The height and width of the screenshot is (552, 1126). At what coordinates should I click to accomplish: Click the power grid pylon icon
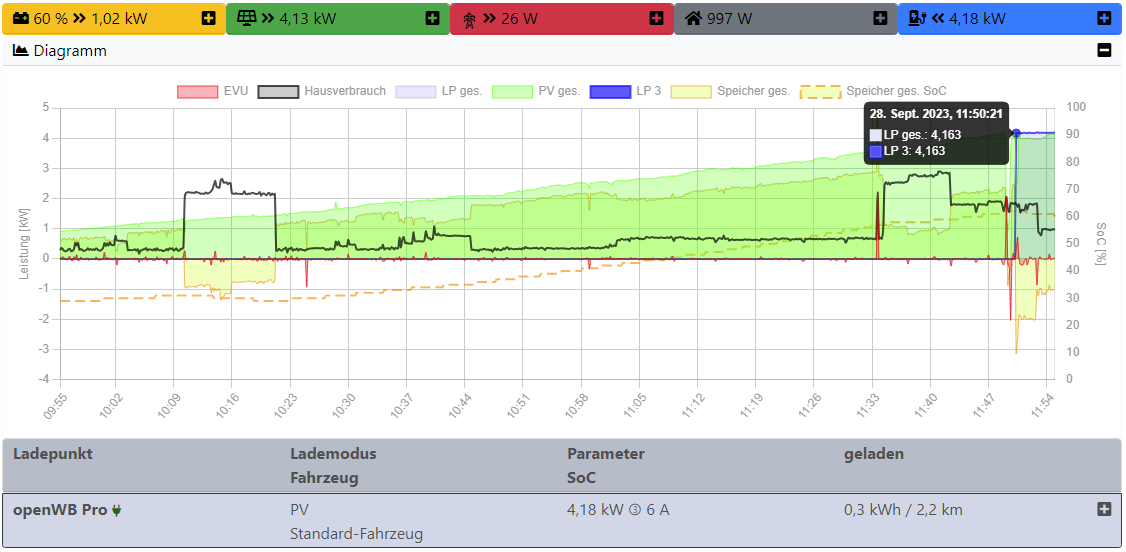click(x=469, y=19)
